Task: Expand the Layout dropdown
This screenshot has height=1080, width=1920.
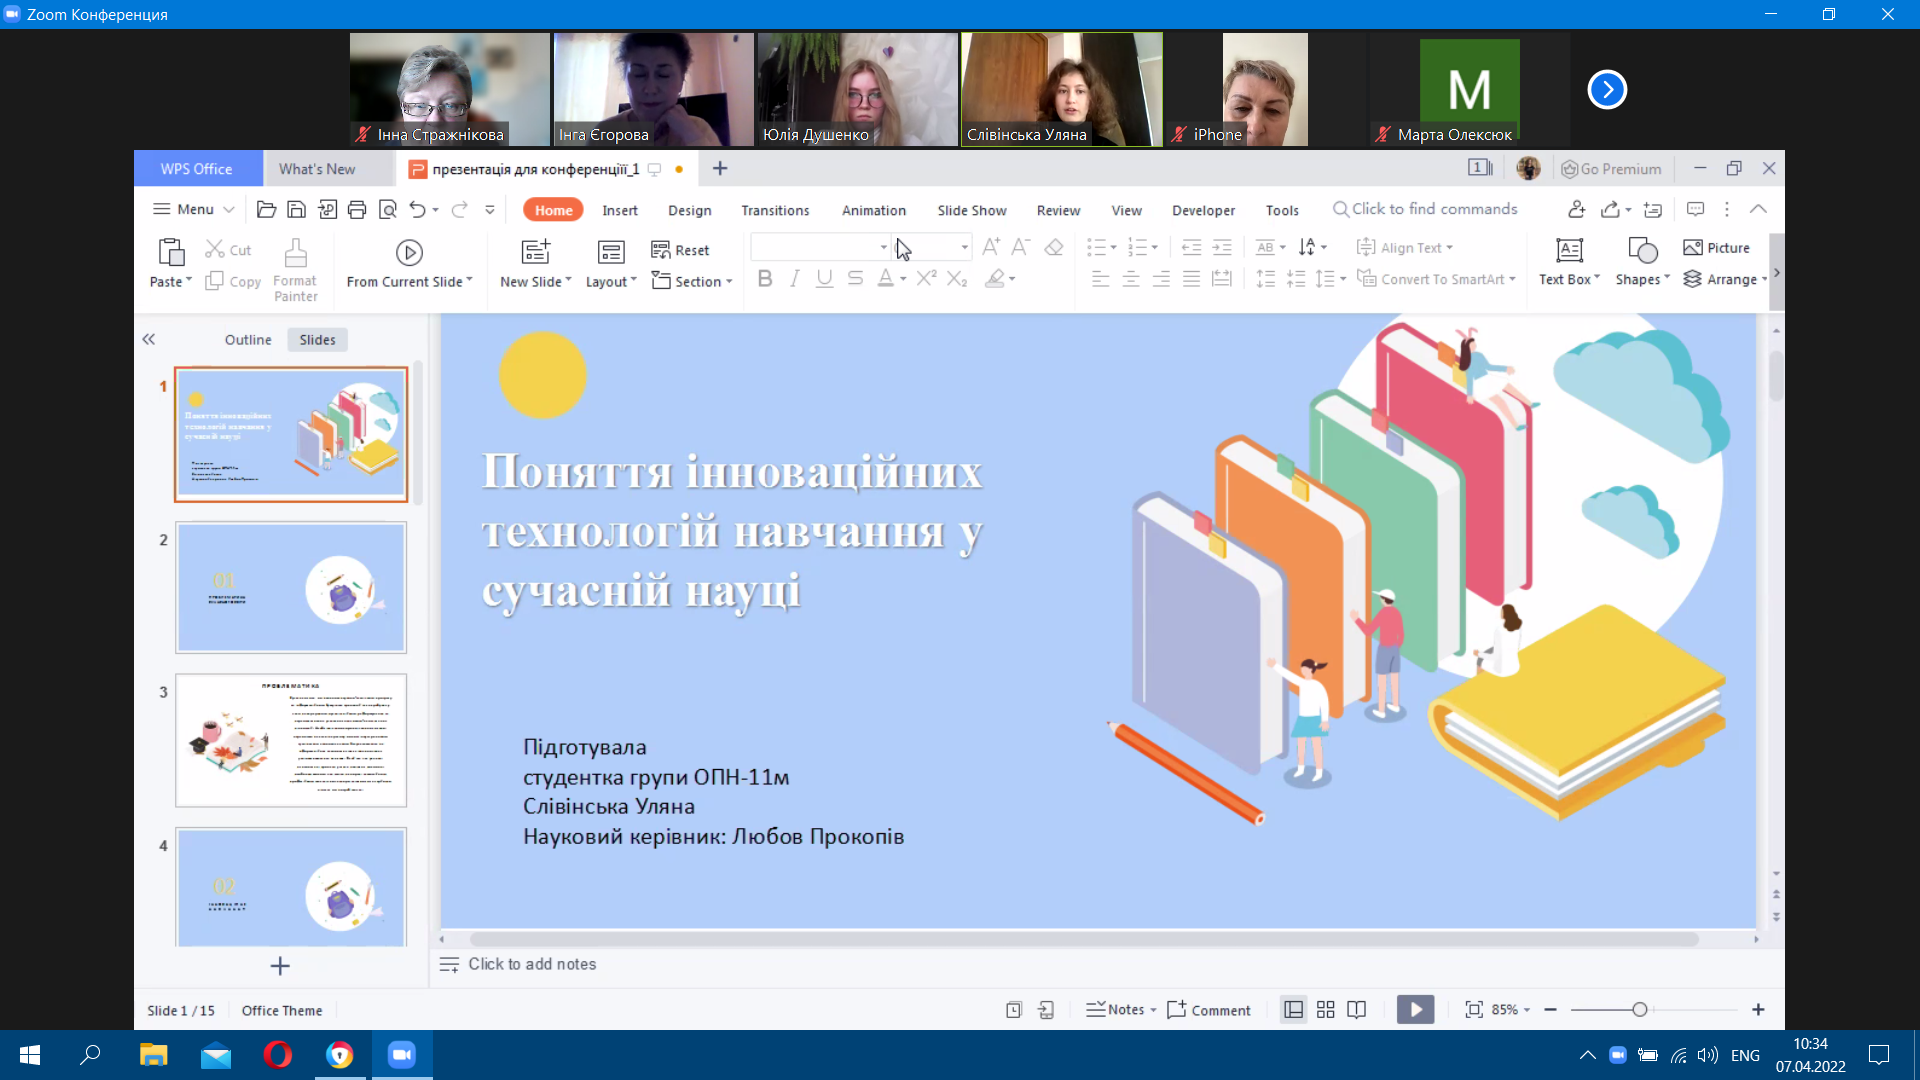Action: point(611,282)
